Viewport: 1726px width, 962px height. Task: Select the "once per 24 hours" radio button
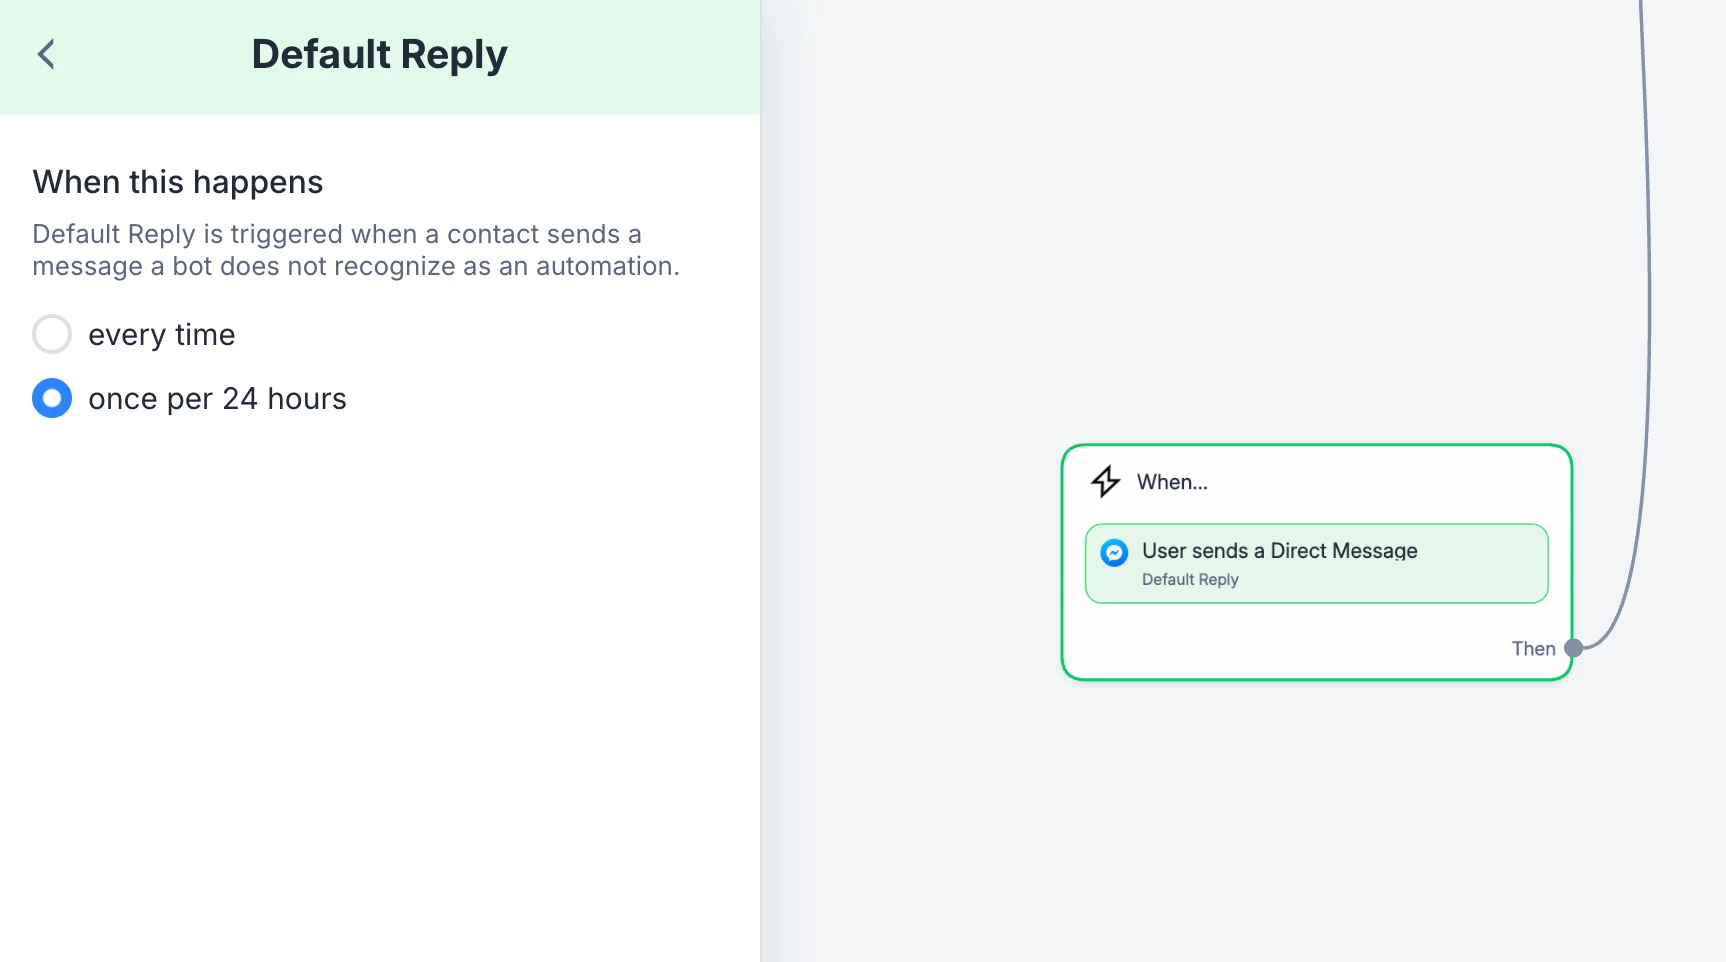52,398
